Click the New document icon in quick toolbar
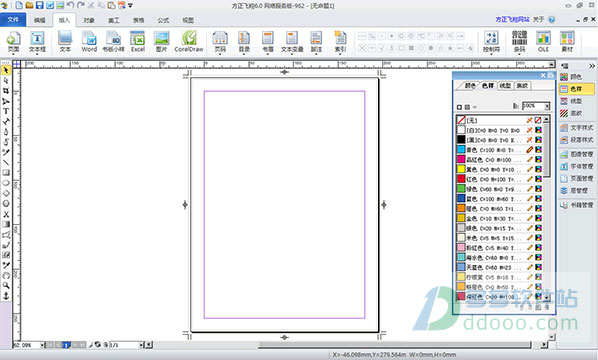Viewport: 598px width, 360px height. click(x=19, y=5)
